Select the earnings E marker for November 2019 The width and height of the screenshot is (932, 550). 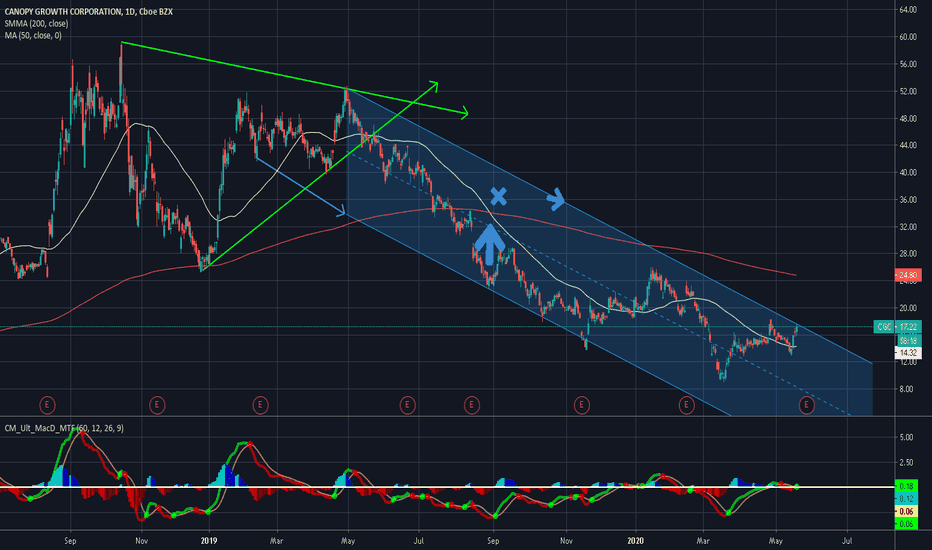[581, 406]
